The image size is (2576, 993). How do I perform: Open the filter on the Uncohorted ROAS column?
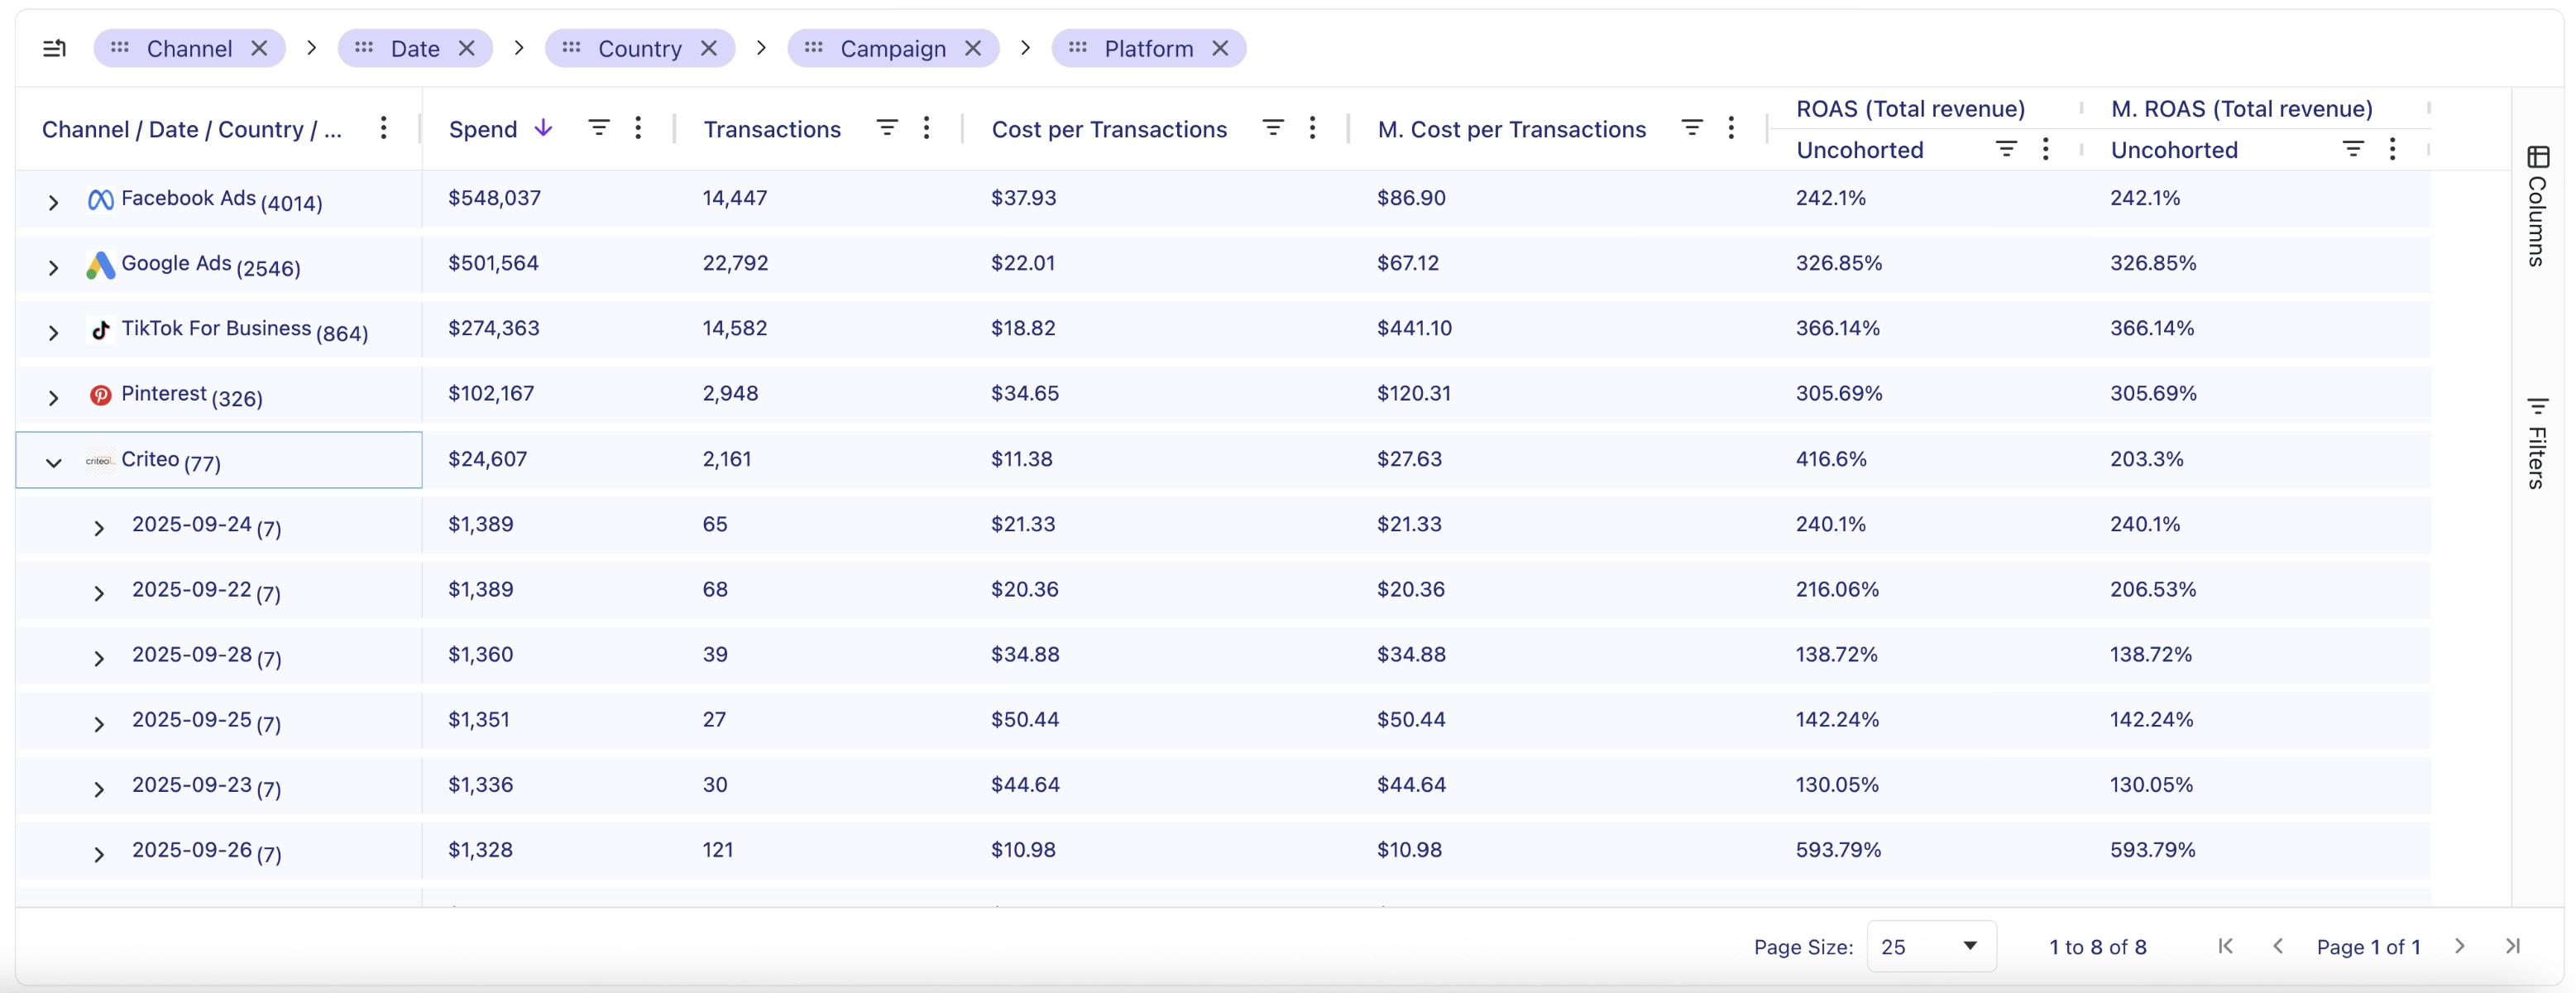coord(2006,148)
